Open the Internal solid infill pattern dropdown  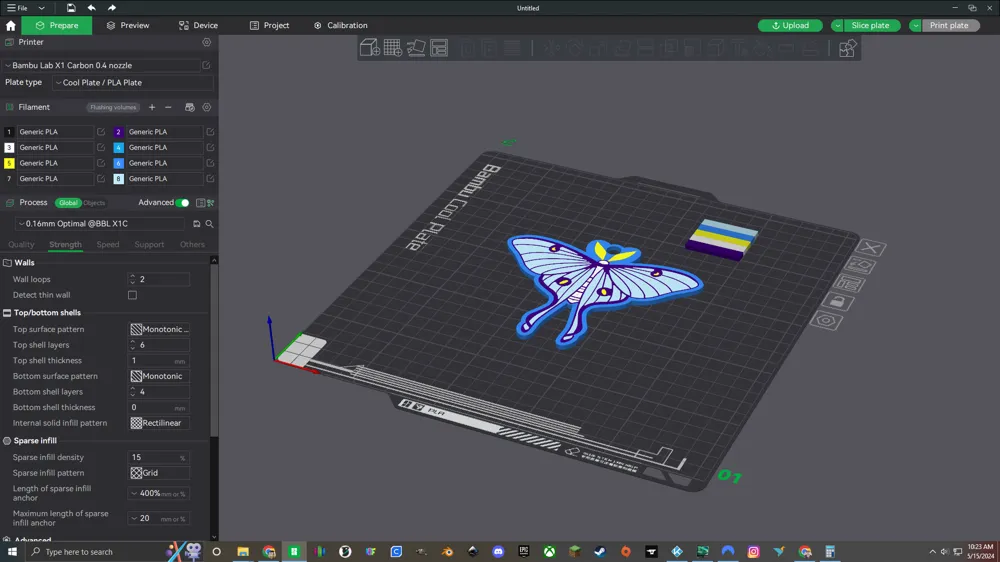159,423
